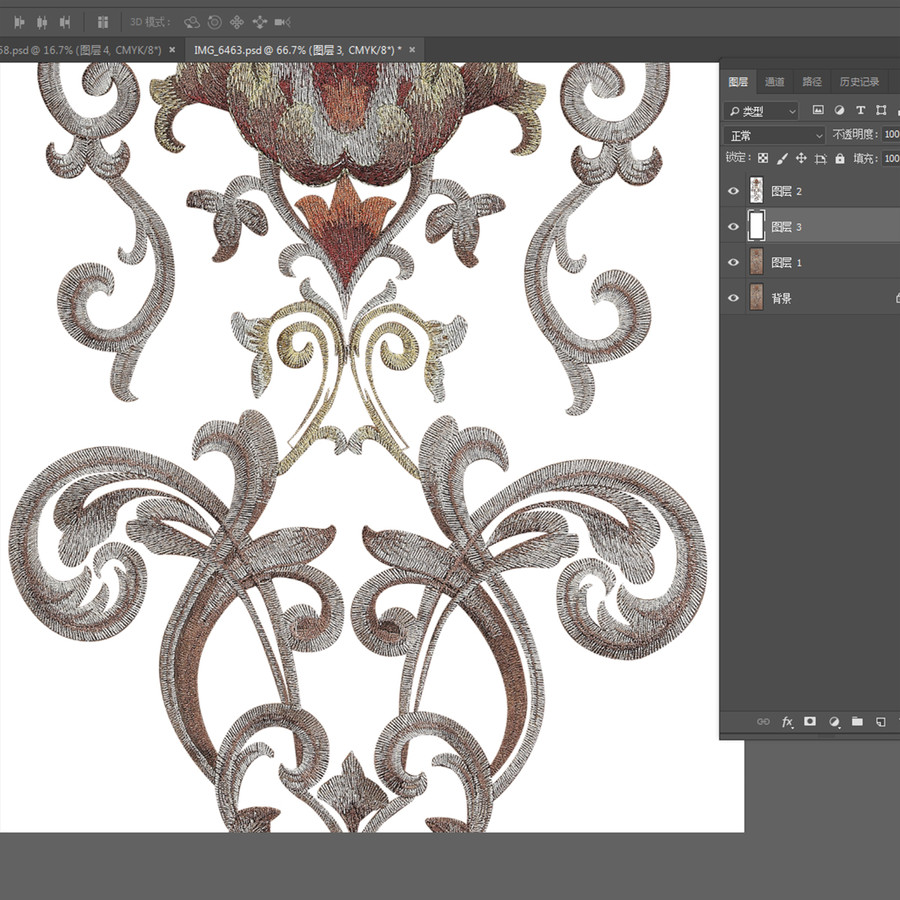Hide 背景 layer visibility
900x900 pixels.
click(733, 298)
